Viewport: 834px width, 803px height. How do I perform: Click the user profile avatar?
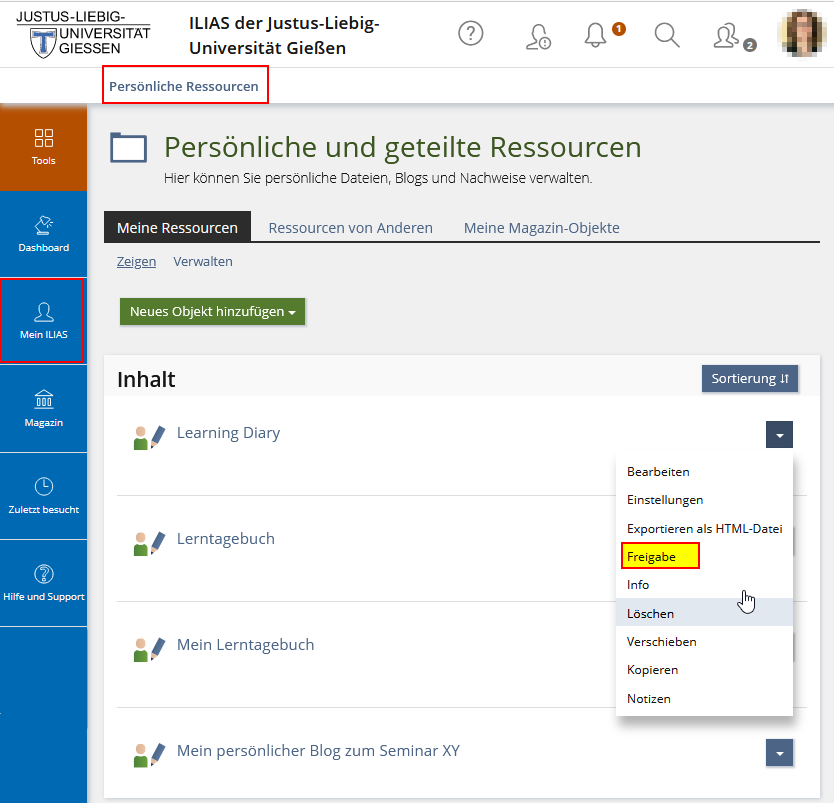pyautogui.click(x=804, y=34)
